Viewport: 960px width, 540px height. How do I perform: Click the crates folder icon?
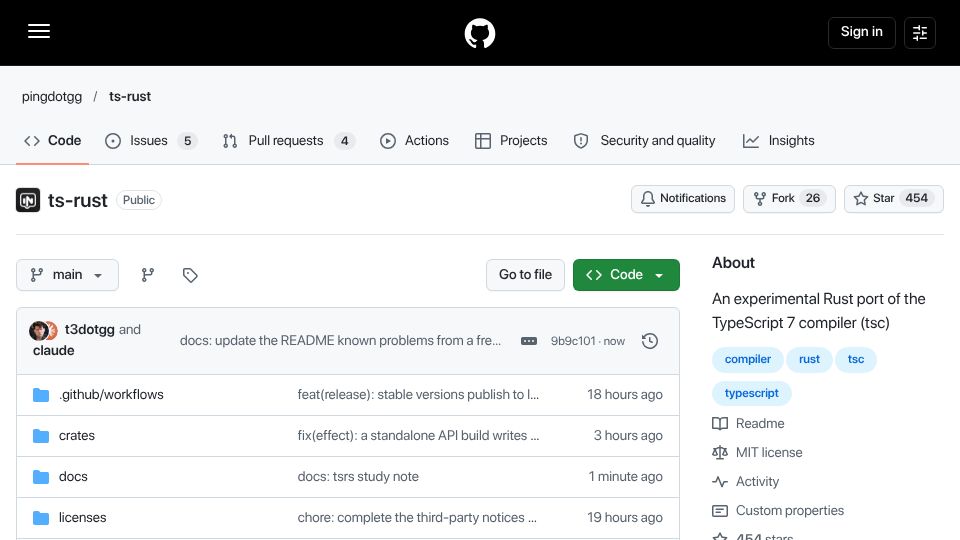[41, 436]
